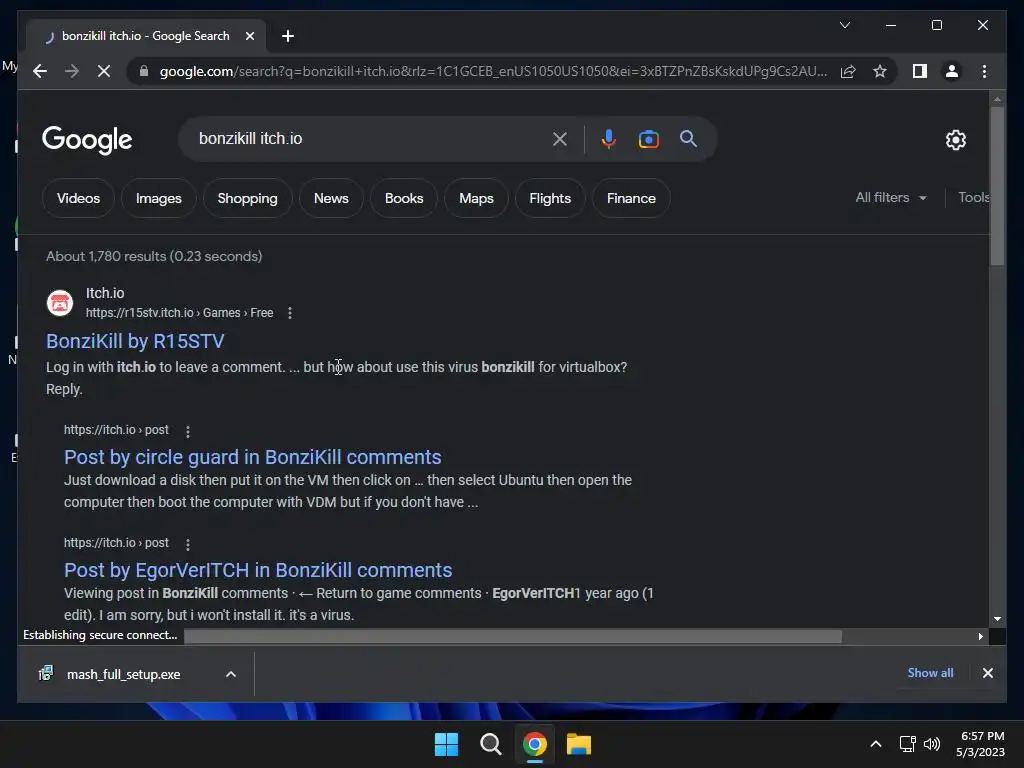The image size is (1024, 768).
Task: Open more options for r15stv.itch.io result
Action: (290, 313)
